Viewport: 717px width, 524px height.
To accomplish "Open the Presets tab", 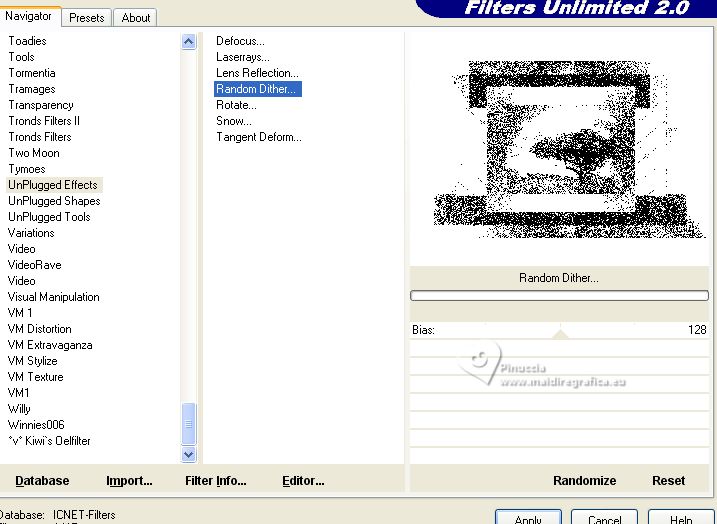I will pyautogui.click(x=86, y=18).
